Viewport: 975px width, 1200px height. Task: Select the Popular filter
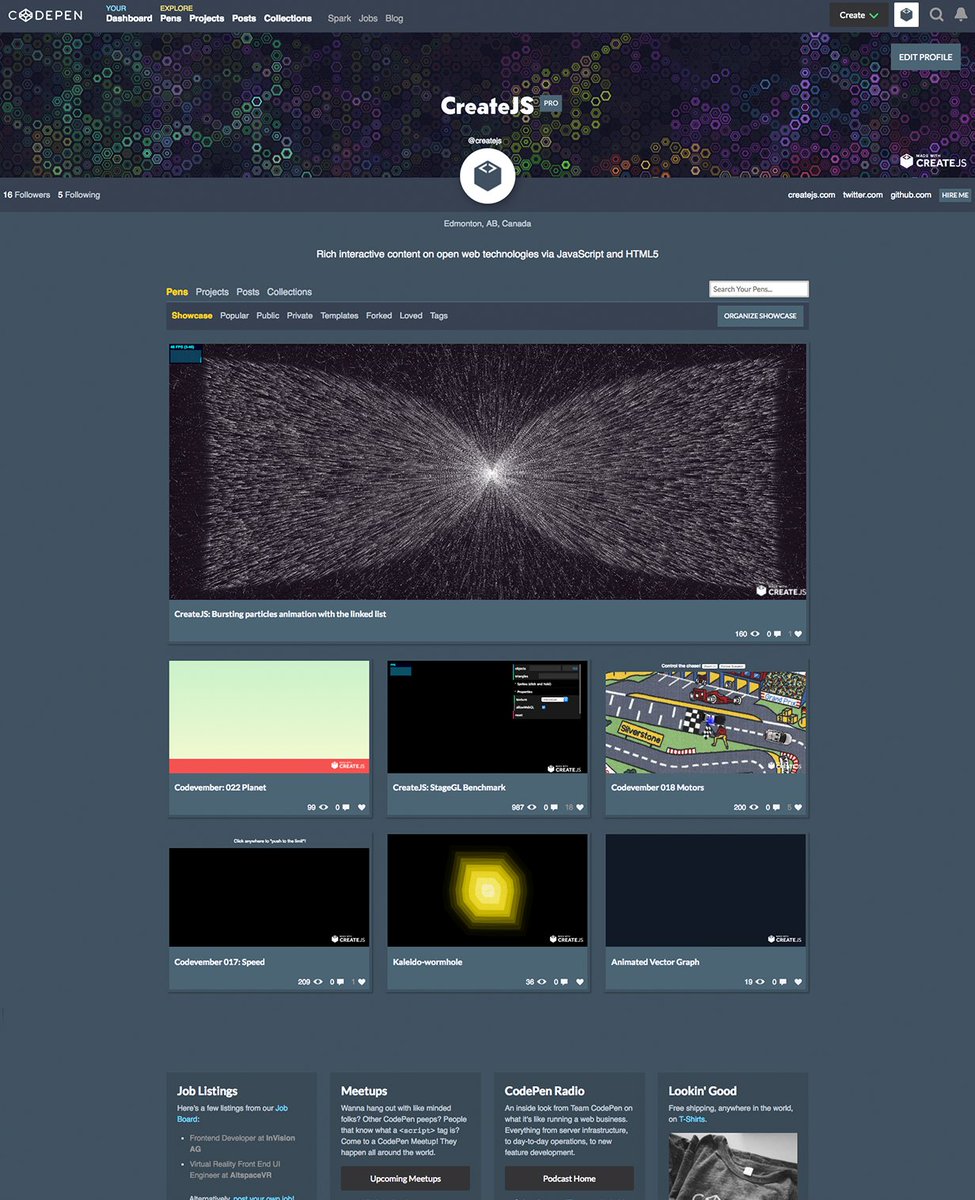[234, 316]
